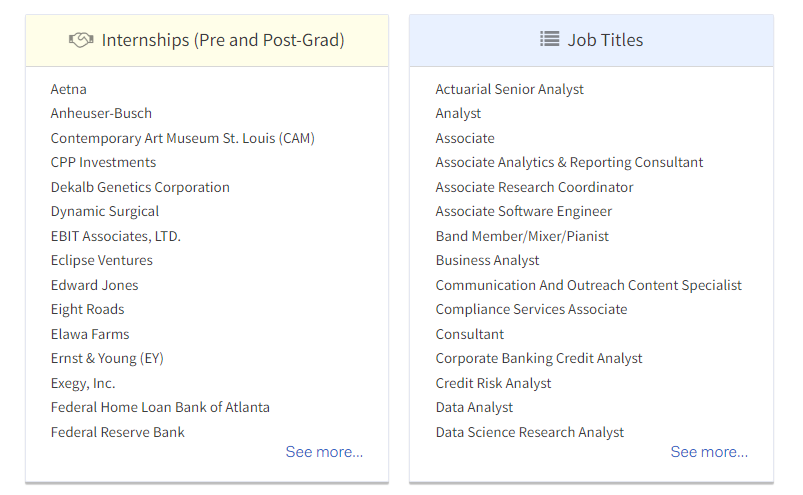The height and width of the screenshot is (495, 803).
Task: Open the CPP Investments entry
Action: tap(103, 163)
